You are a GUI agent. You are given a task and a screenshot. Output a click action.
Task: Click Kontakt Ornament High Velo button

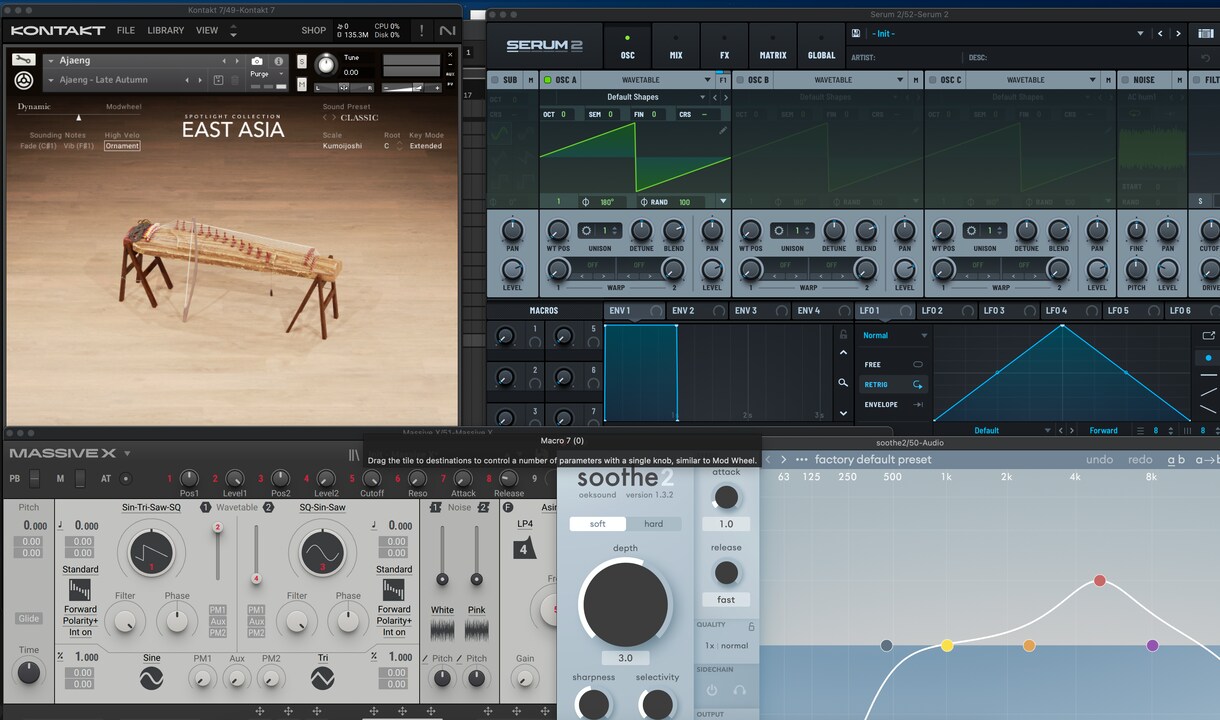pos(122,146)
